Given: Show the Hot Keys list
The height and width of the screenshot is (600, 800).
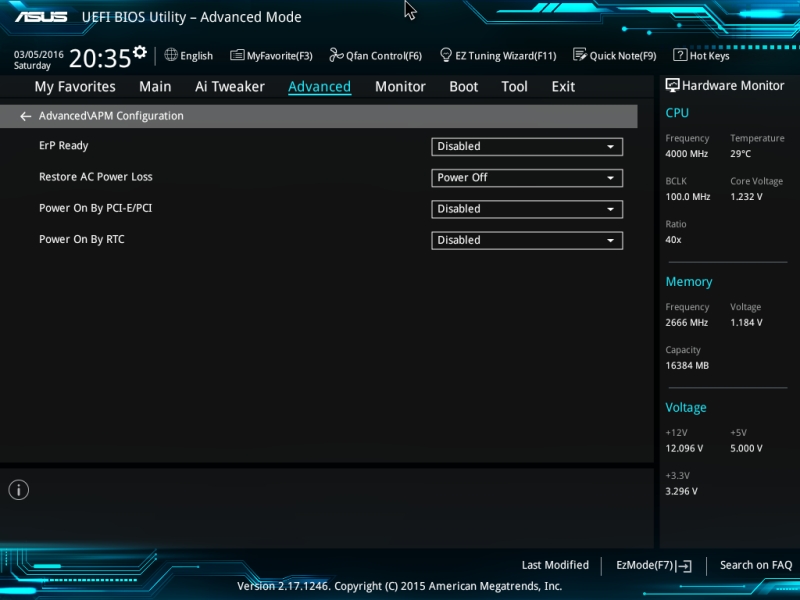Looking at the screenshot, I should coord(702,56).
